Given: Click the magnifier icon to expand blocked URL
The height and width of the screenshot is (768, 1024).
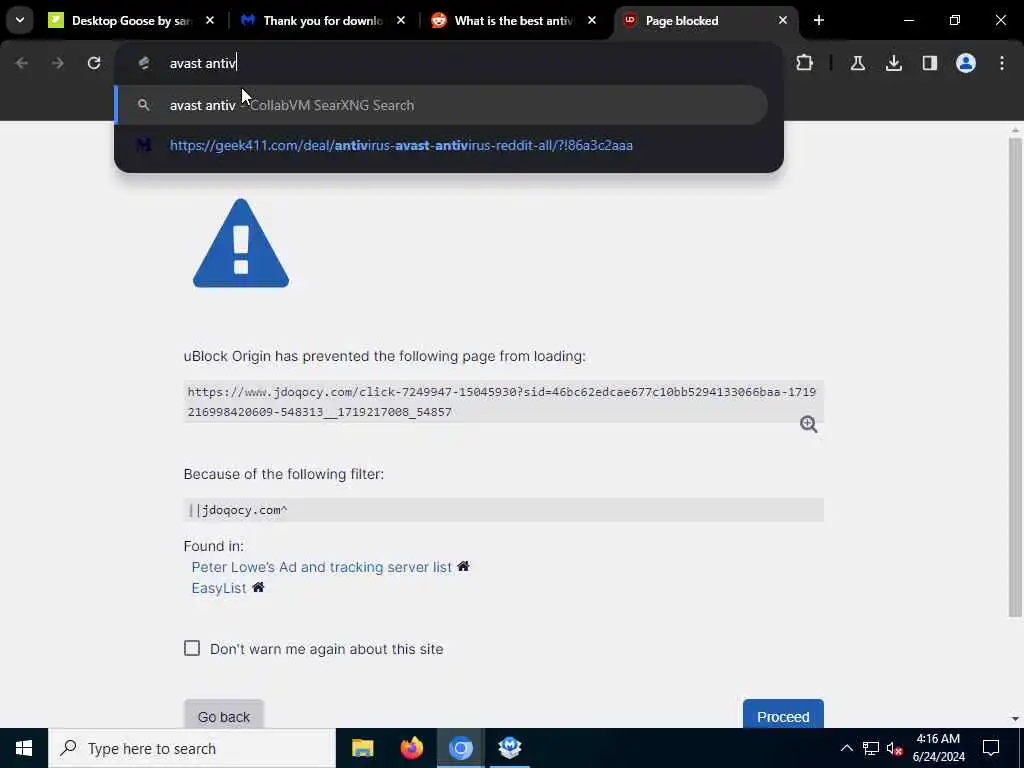Looking at the screenshot, I should 808,424.
